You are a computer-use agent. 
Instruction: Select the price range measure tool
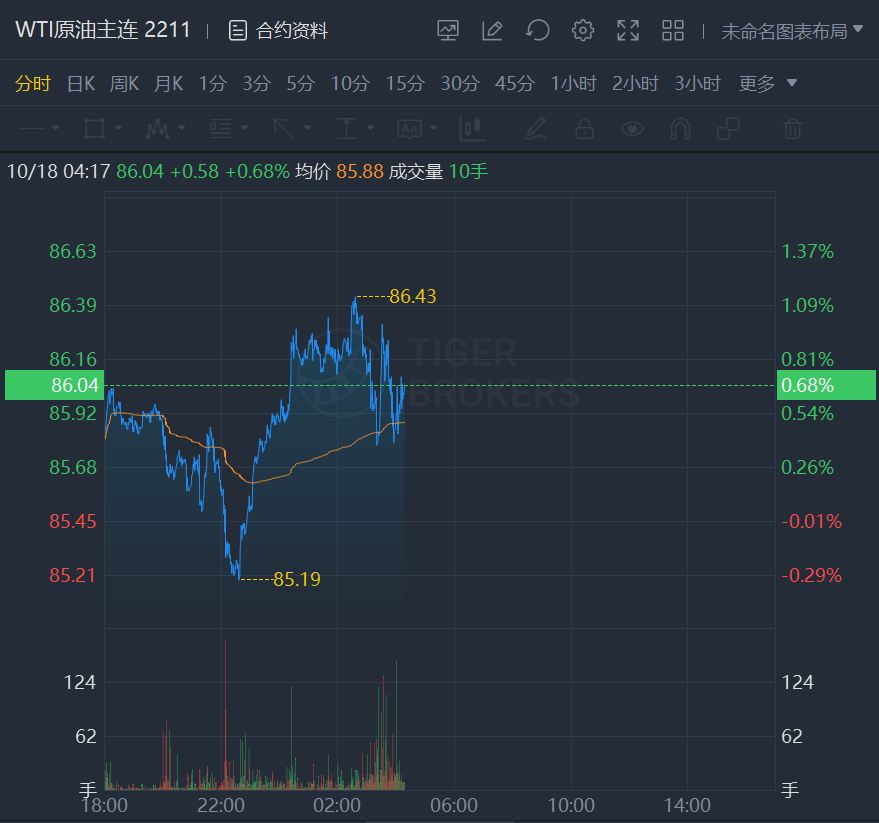pyautogui.click(x=346, y=128)
